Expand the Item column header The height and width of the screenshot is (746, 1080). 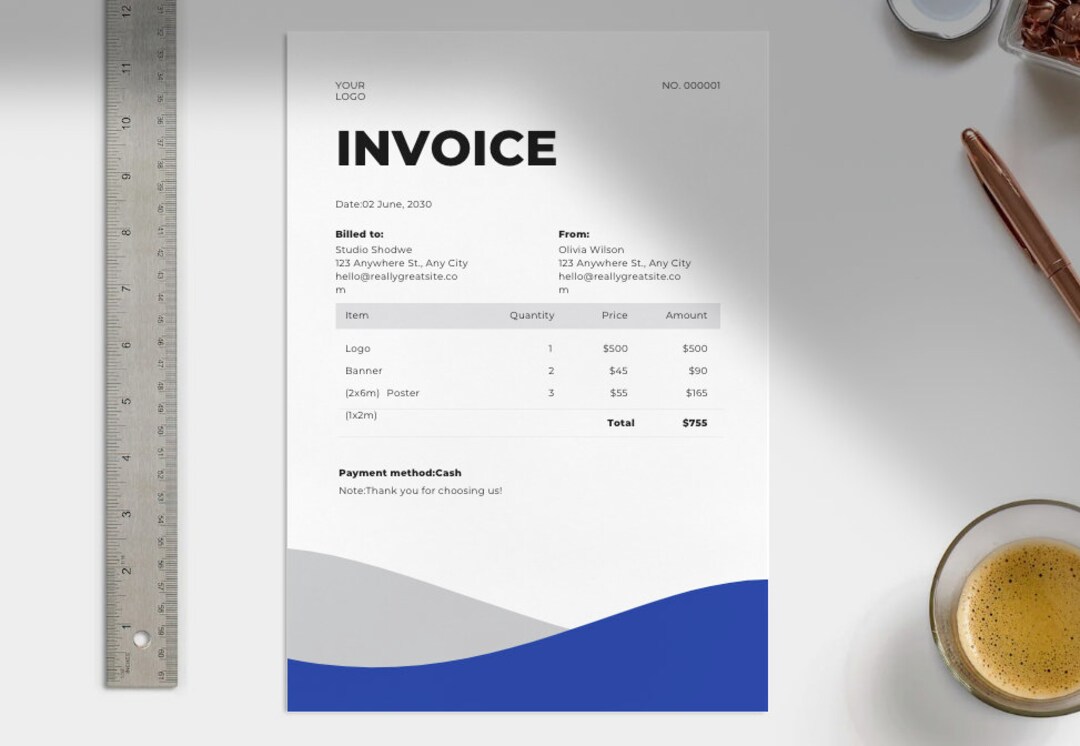[x=356, y=315]
